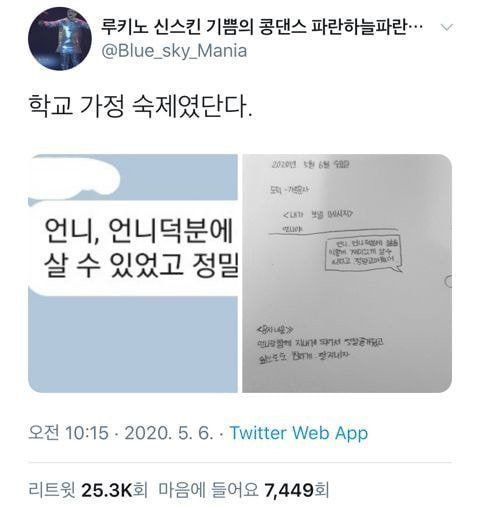The width and height of the screenshot is (480, 509).
Task: Click the empty blue area under chat bubble
Action: pyautogui.click(x=133, y=343)
